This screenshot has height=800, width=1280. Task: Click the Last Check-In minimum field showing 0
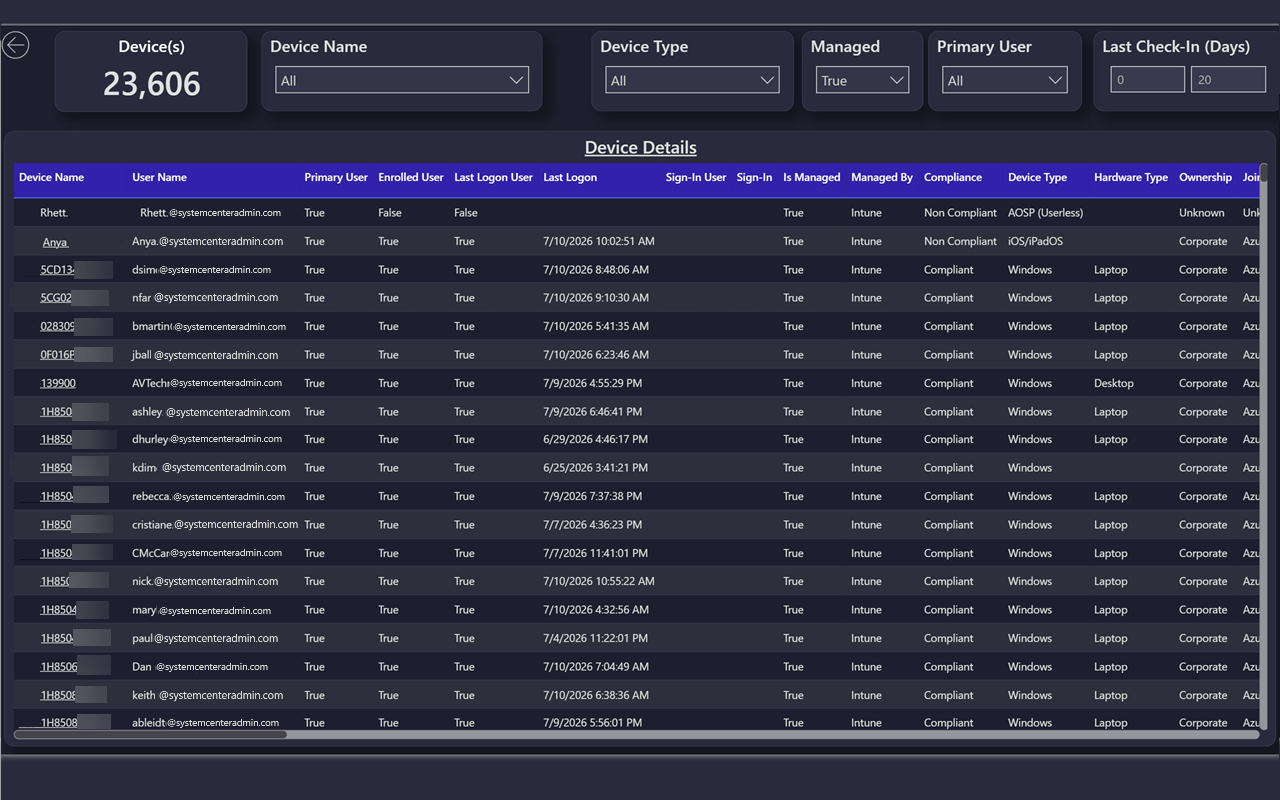[x=1148, y=80]
